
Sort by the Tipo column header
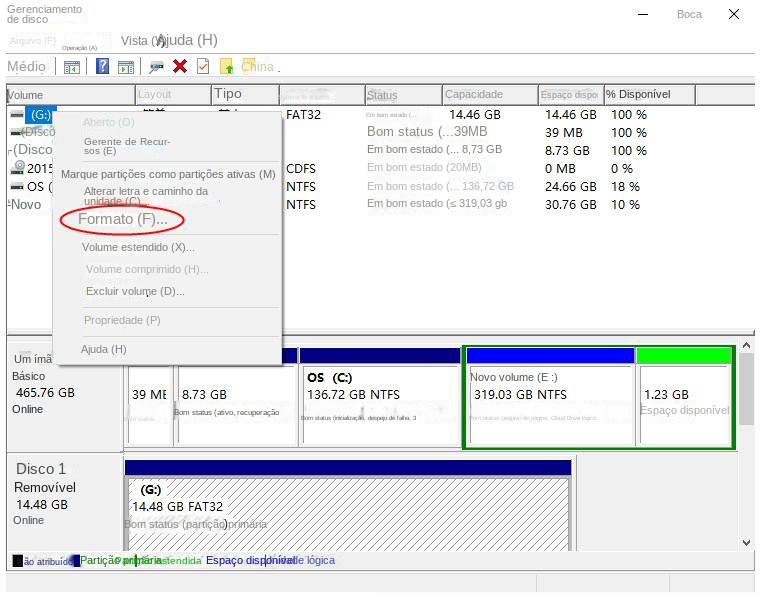[246, 95]
